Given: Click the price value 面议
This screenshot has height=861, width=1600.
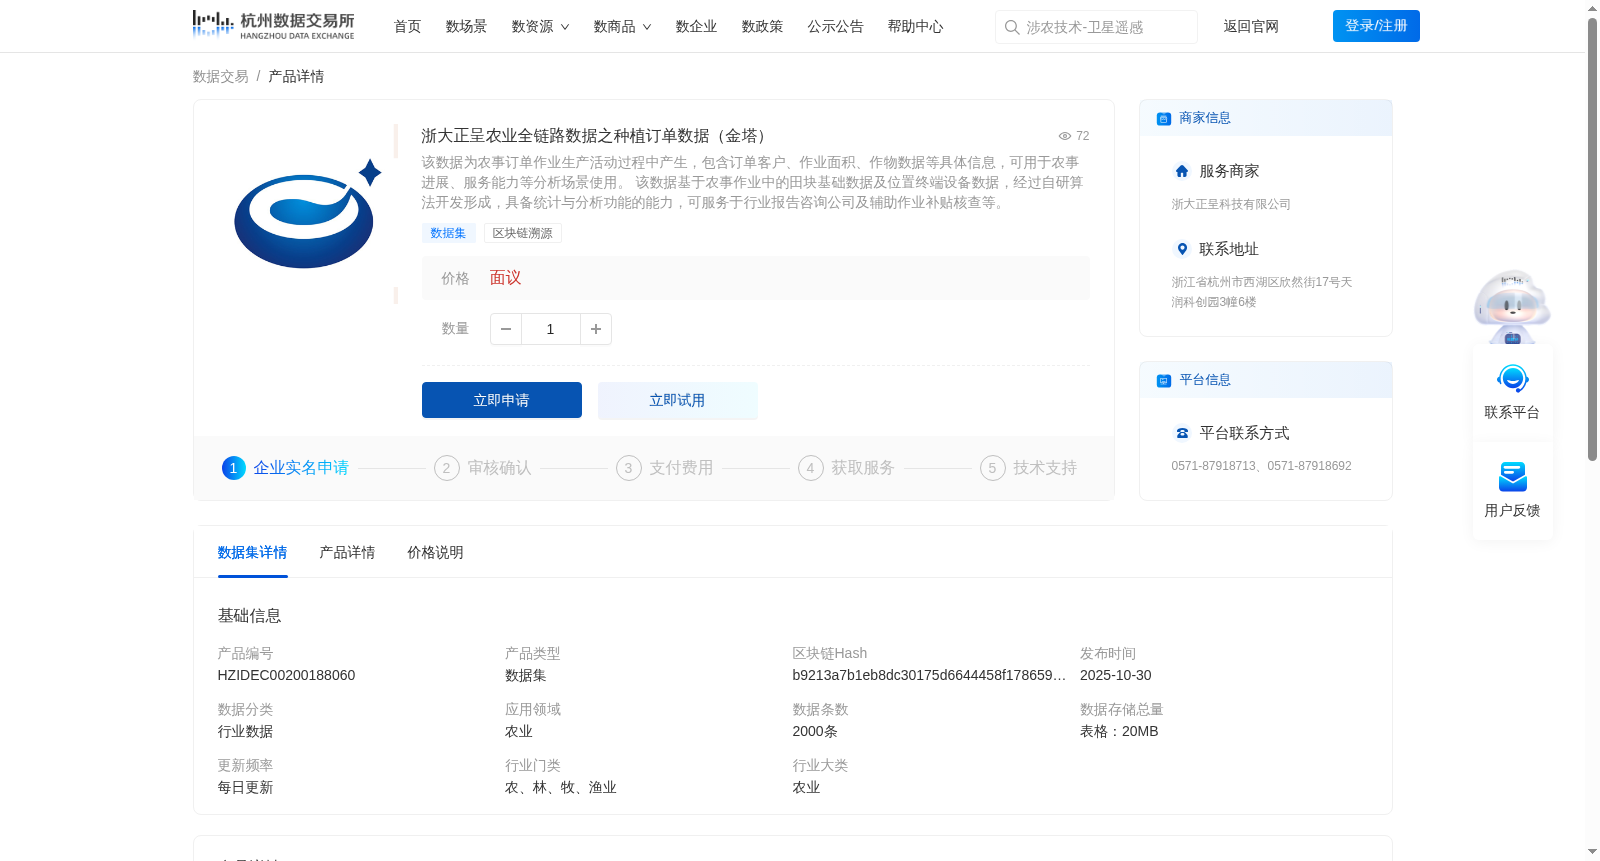Looking at the screenshot, I should (505, 278).
